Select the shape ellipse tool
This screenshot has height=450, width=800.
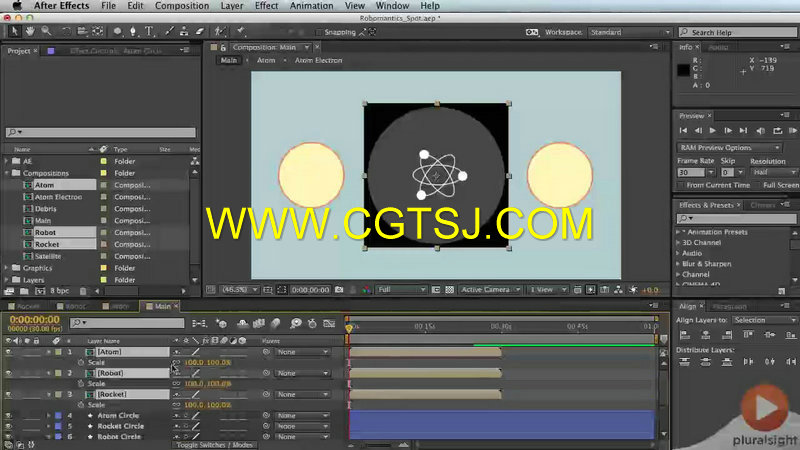[117, 32]
